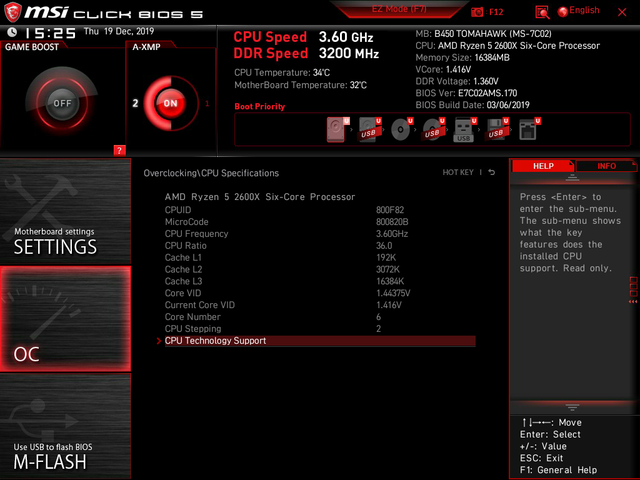Click the 15:25 system time

pos(50,33)
